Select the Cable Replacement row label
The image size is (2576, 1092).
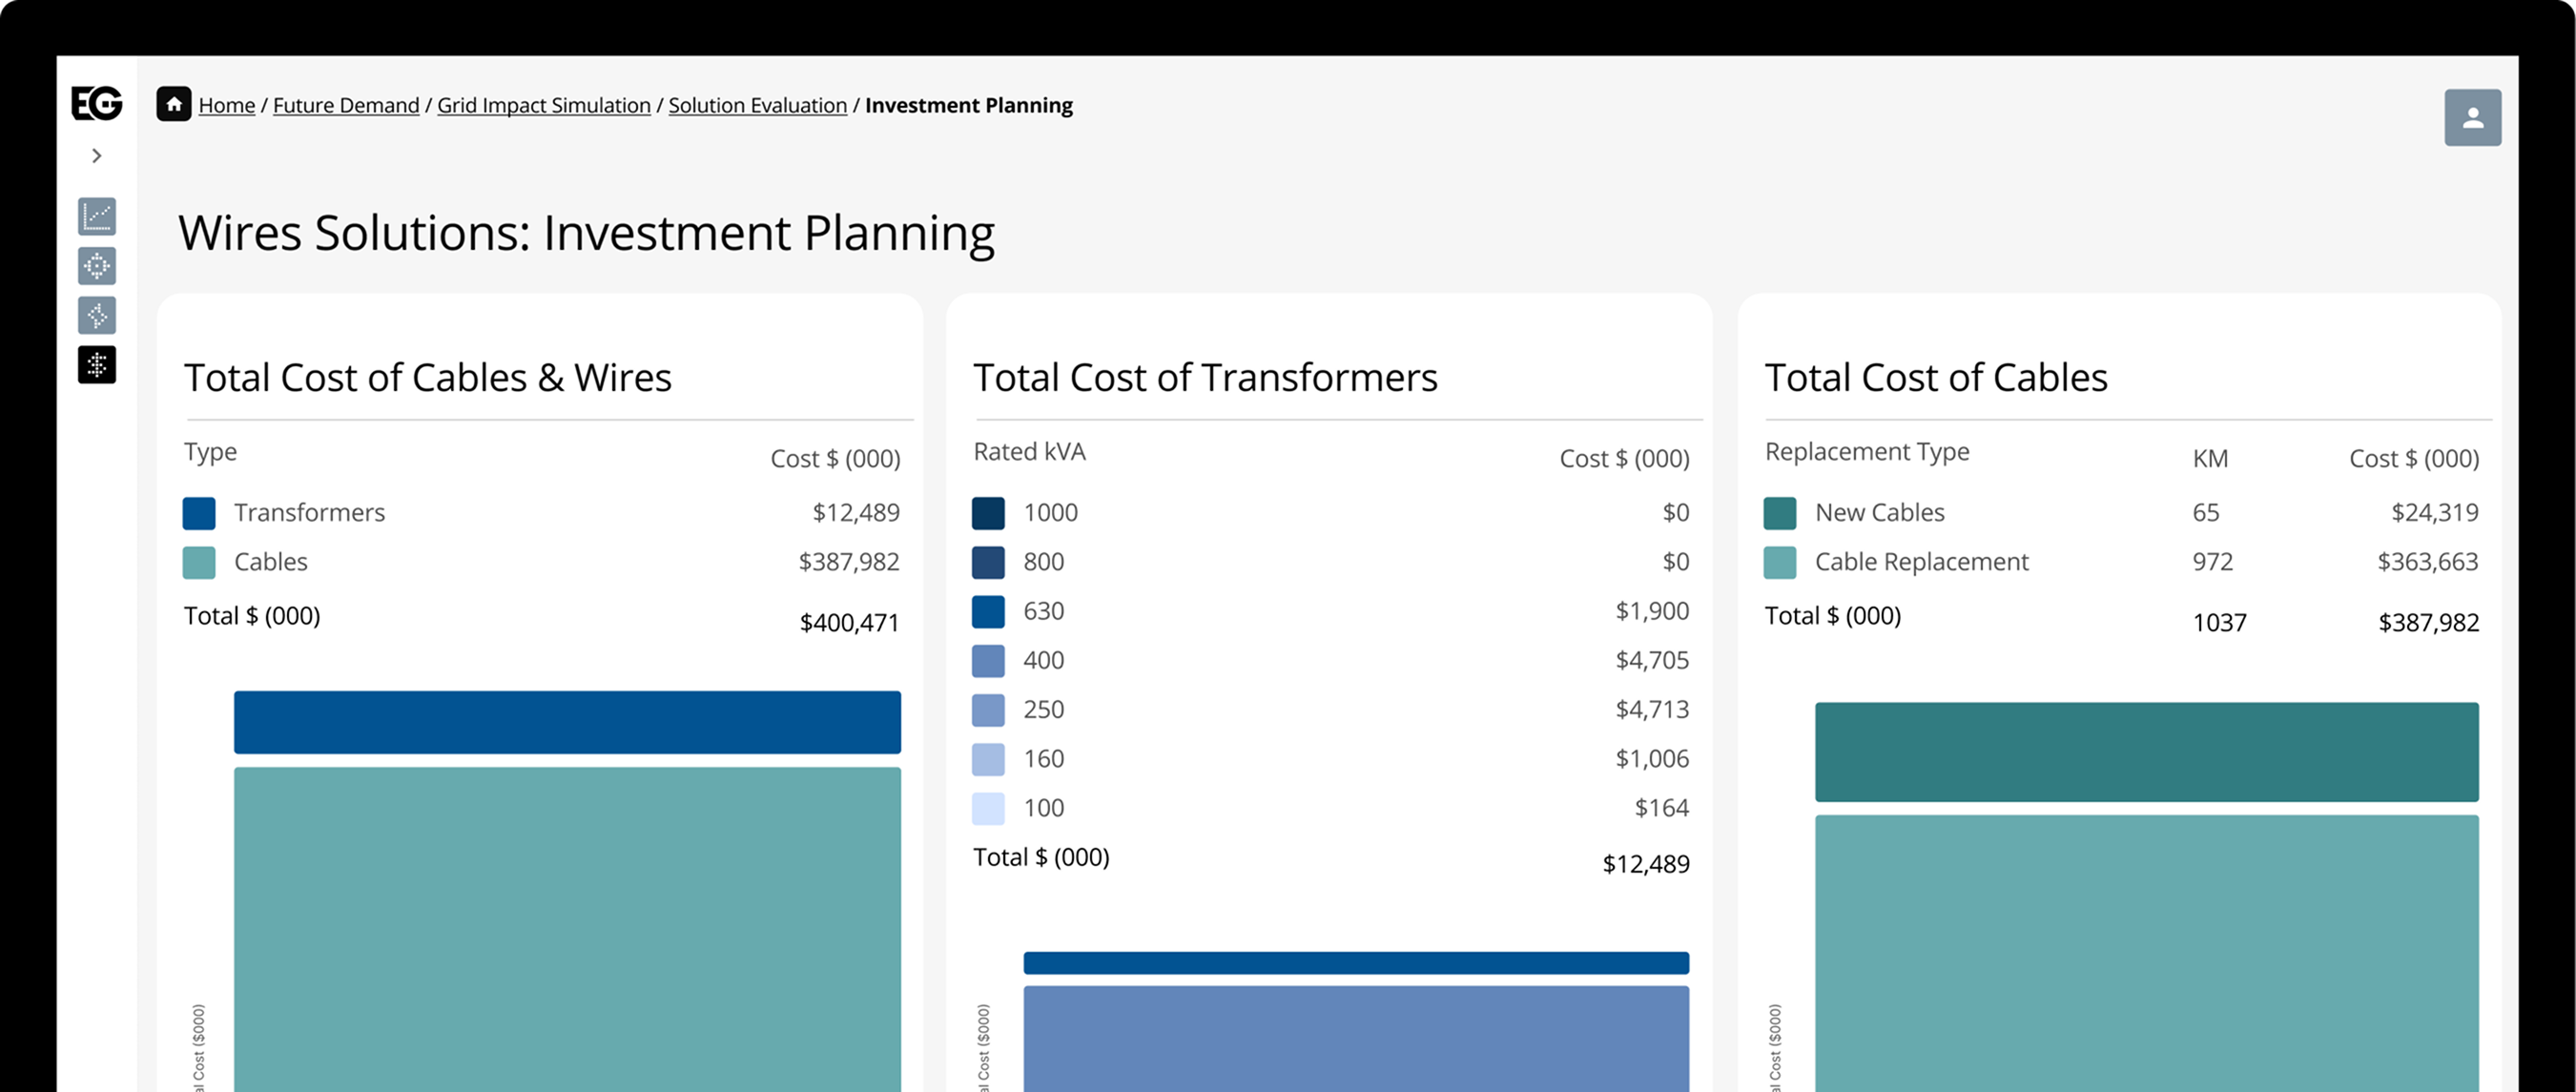coord(1922,561)
